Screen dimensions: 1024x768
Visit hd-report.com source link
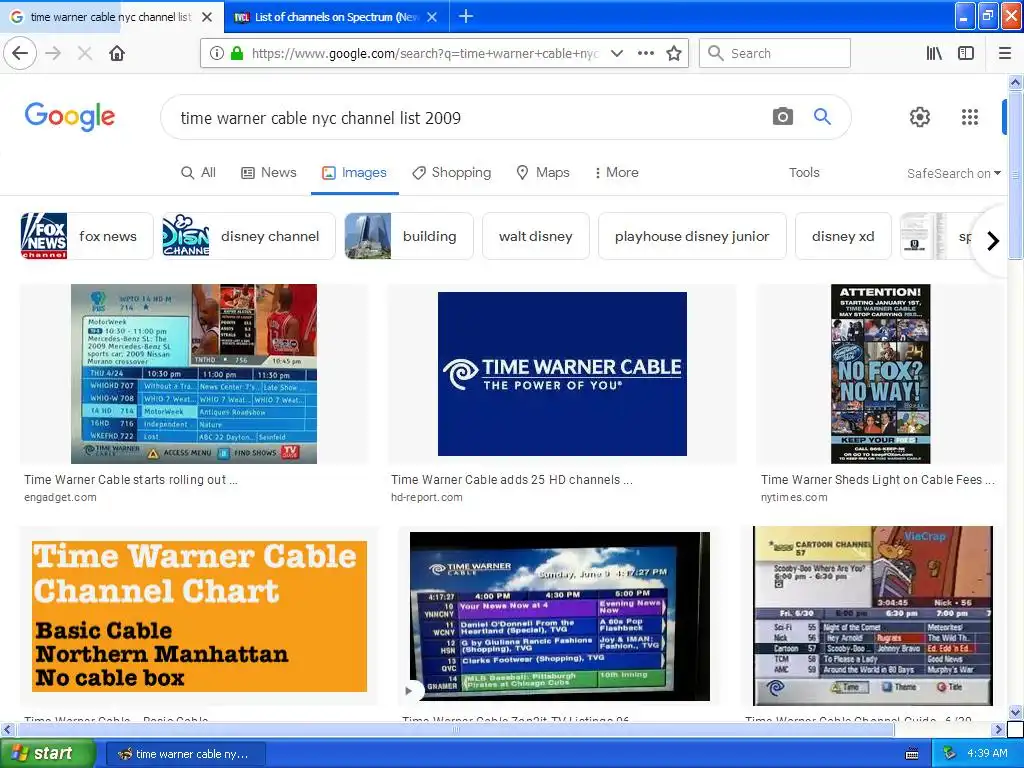pos(426,497)
